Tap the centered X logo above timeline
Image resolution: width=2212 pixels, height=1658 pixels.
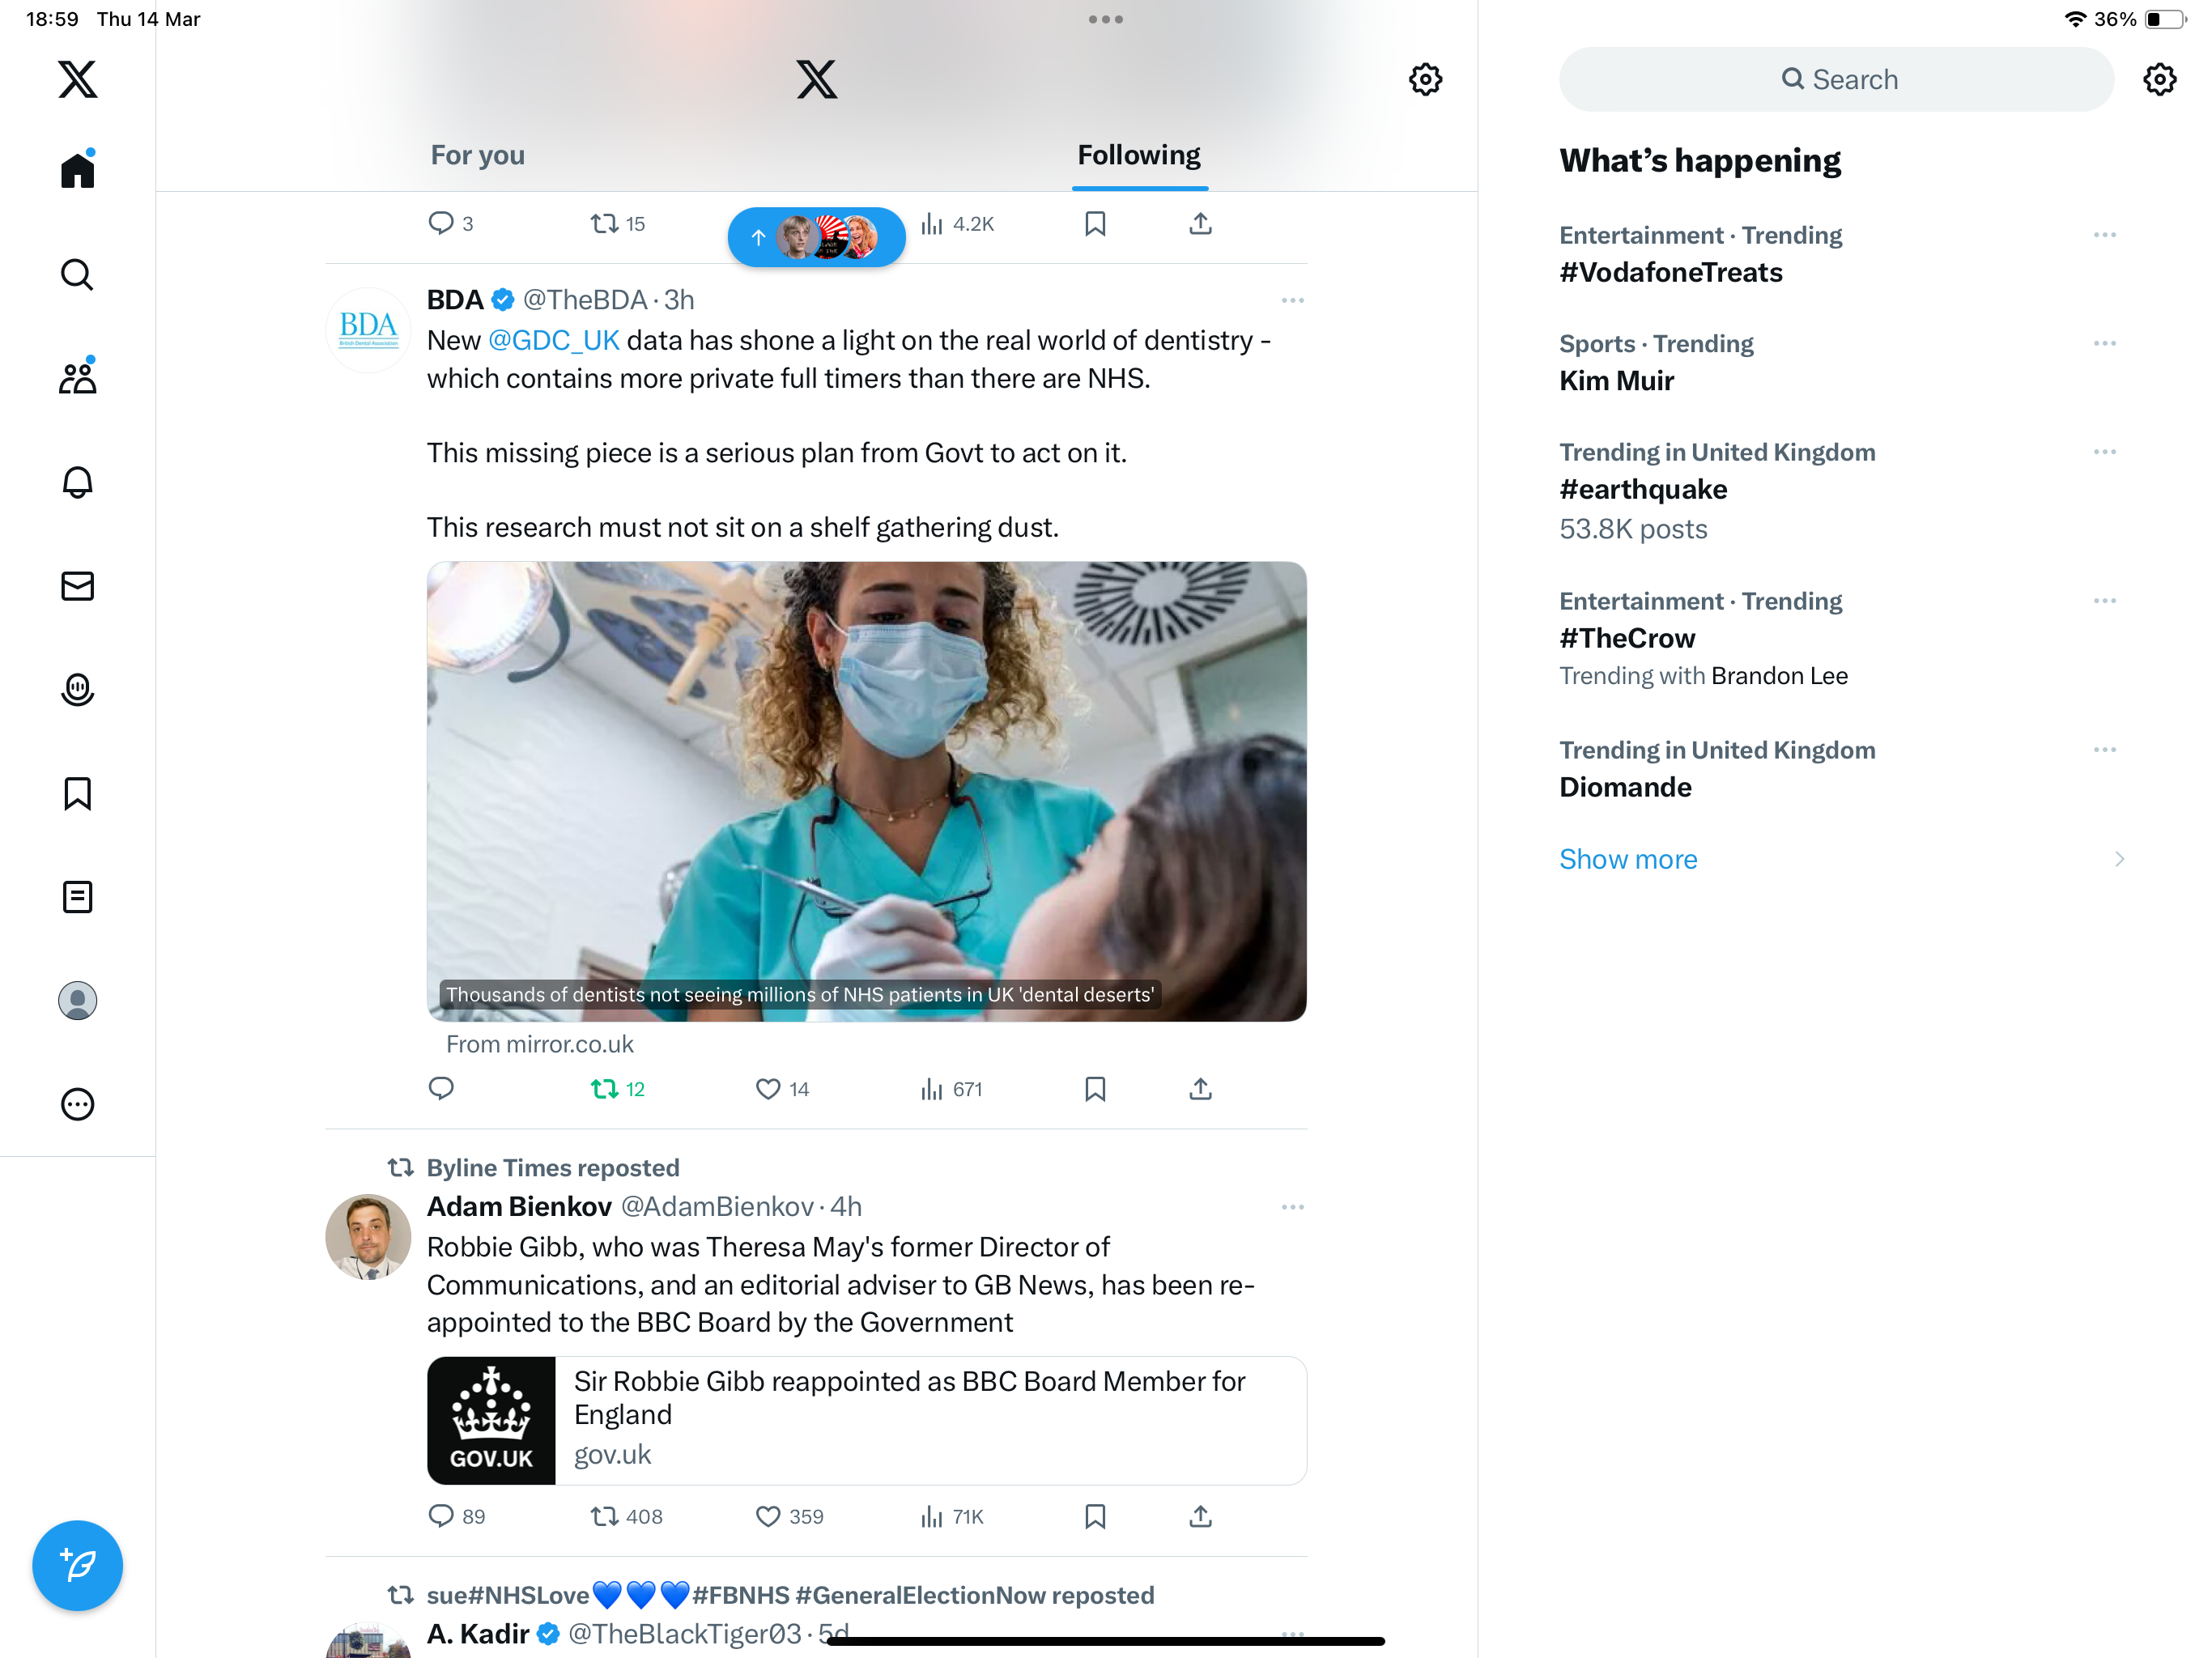[816, 79]
